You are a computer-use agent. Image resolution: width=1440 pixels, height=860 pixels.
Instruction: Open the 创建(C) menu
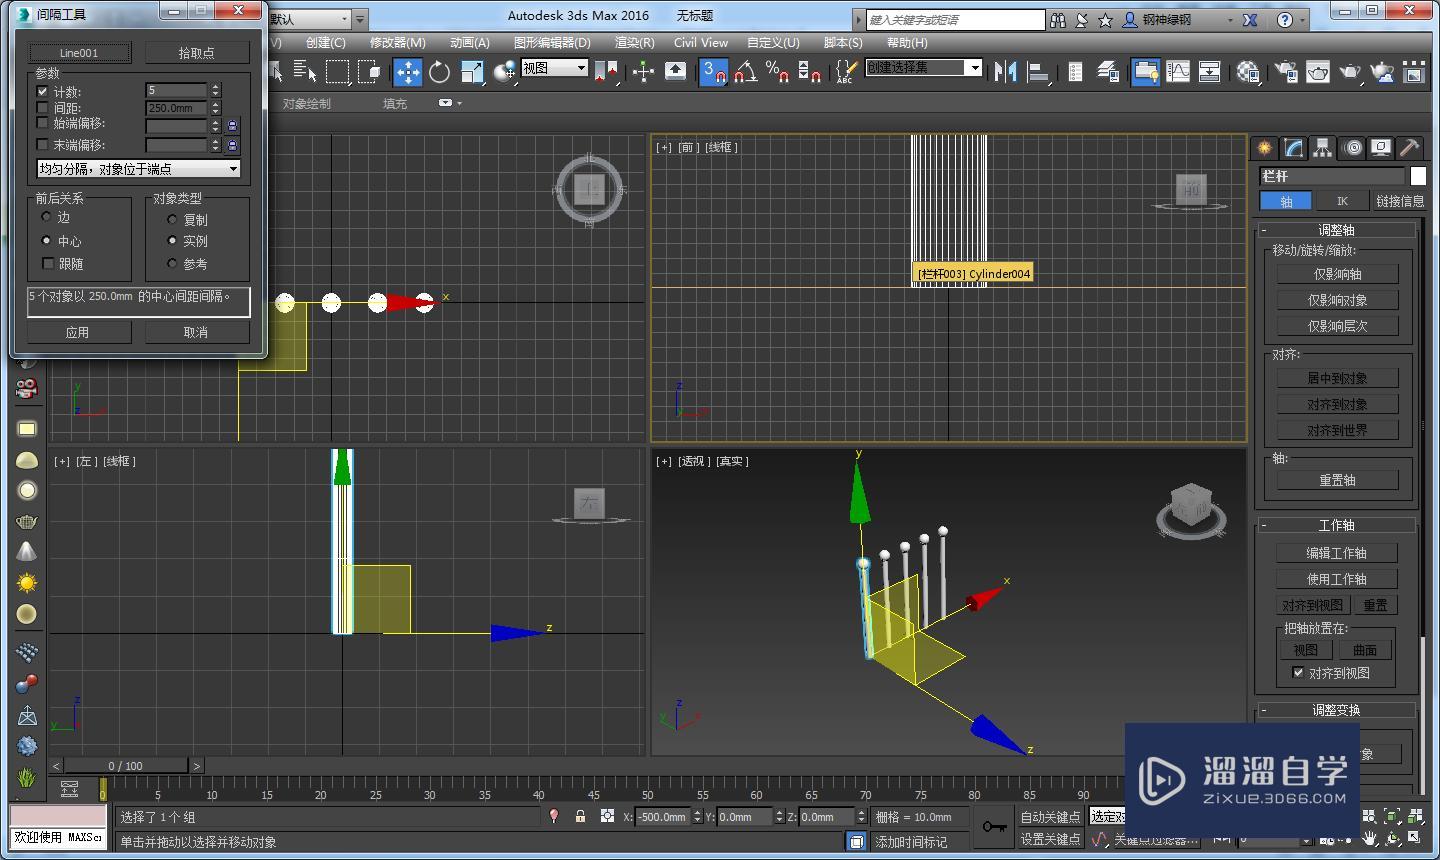325,43
